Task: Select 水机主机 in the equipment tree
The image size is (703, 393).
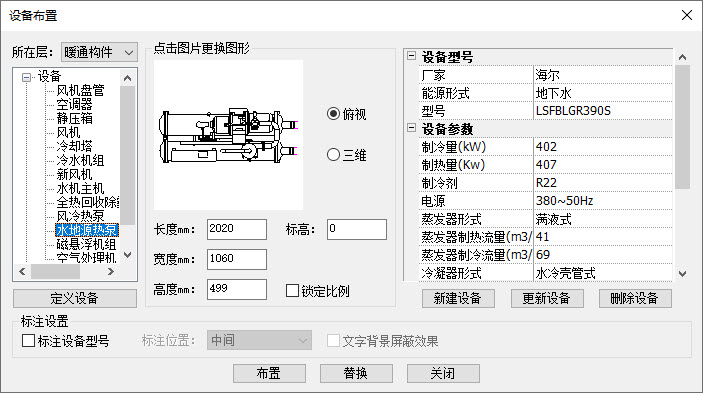Action: coord(80,188)
